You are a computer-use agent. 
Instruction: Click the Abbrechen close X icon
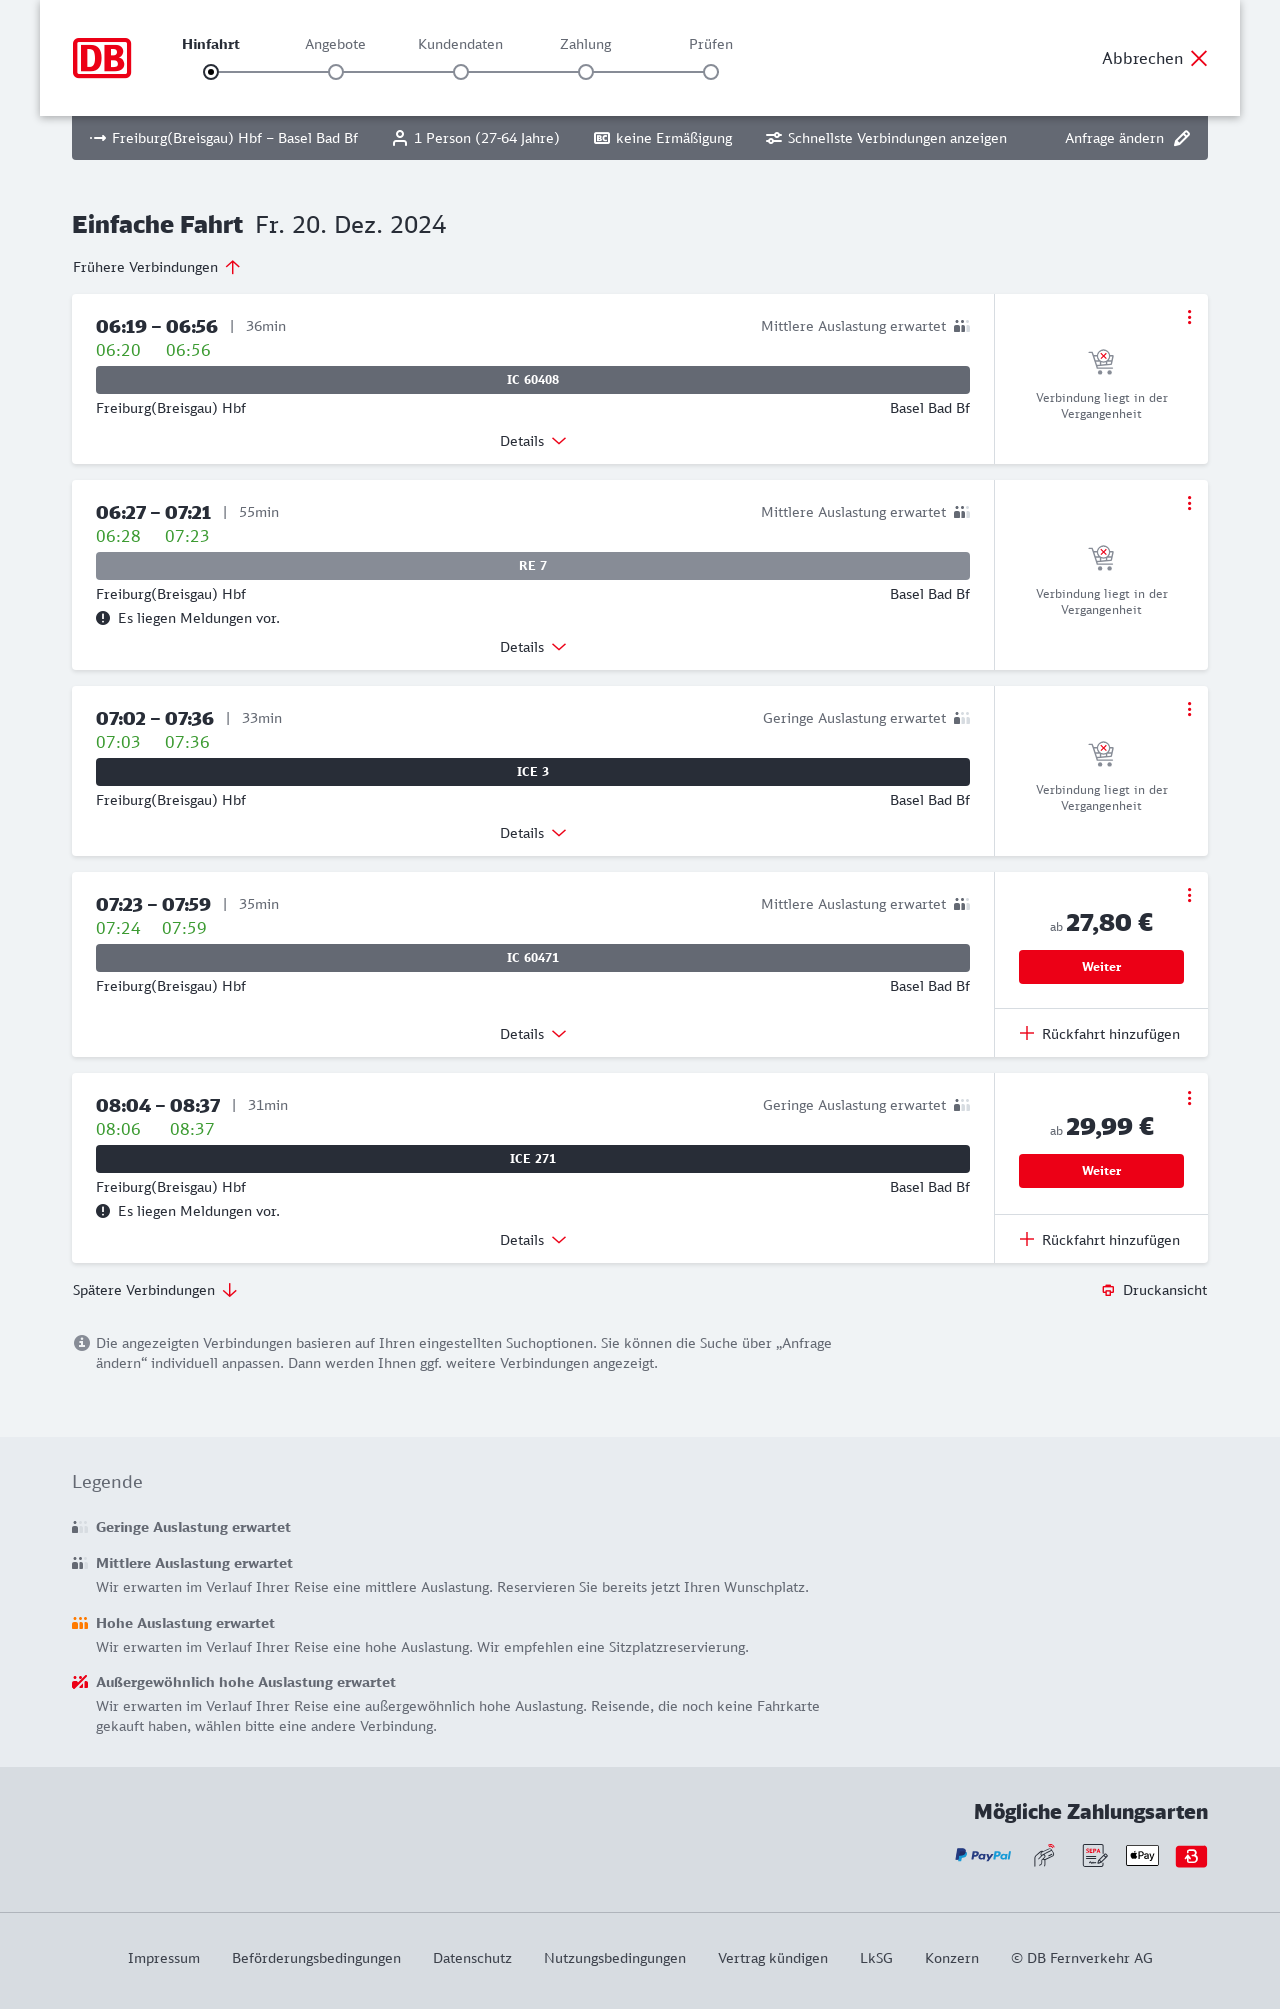tap(1199, 58)
